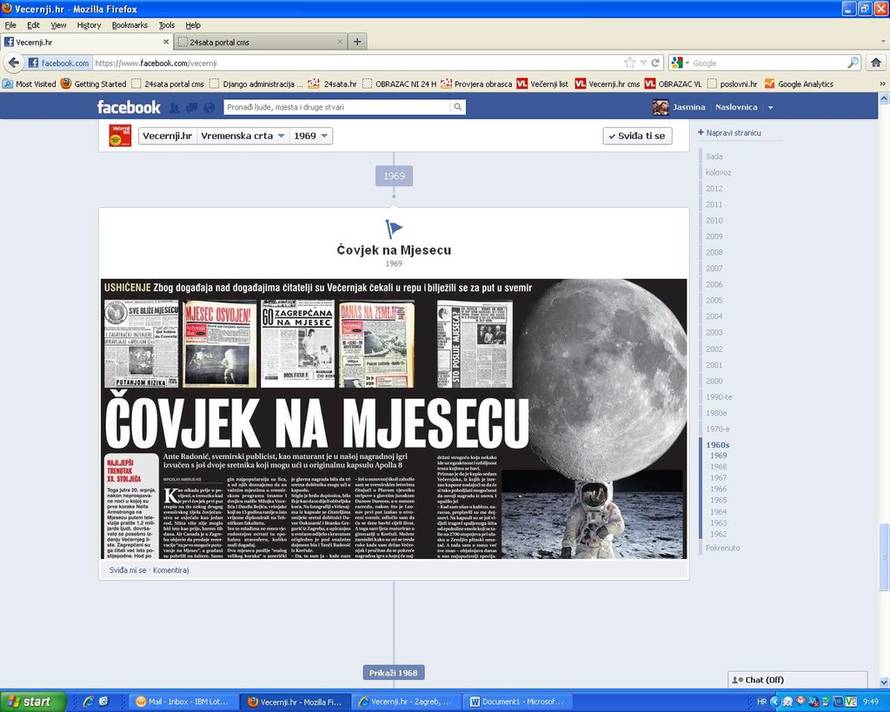Click the Windows Start button
The height and width of the screenshot is (712, 890).
click(x=32, y=702)
